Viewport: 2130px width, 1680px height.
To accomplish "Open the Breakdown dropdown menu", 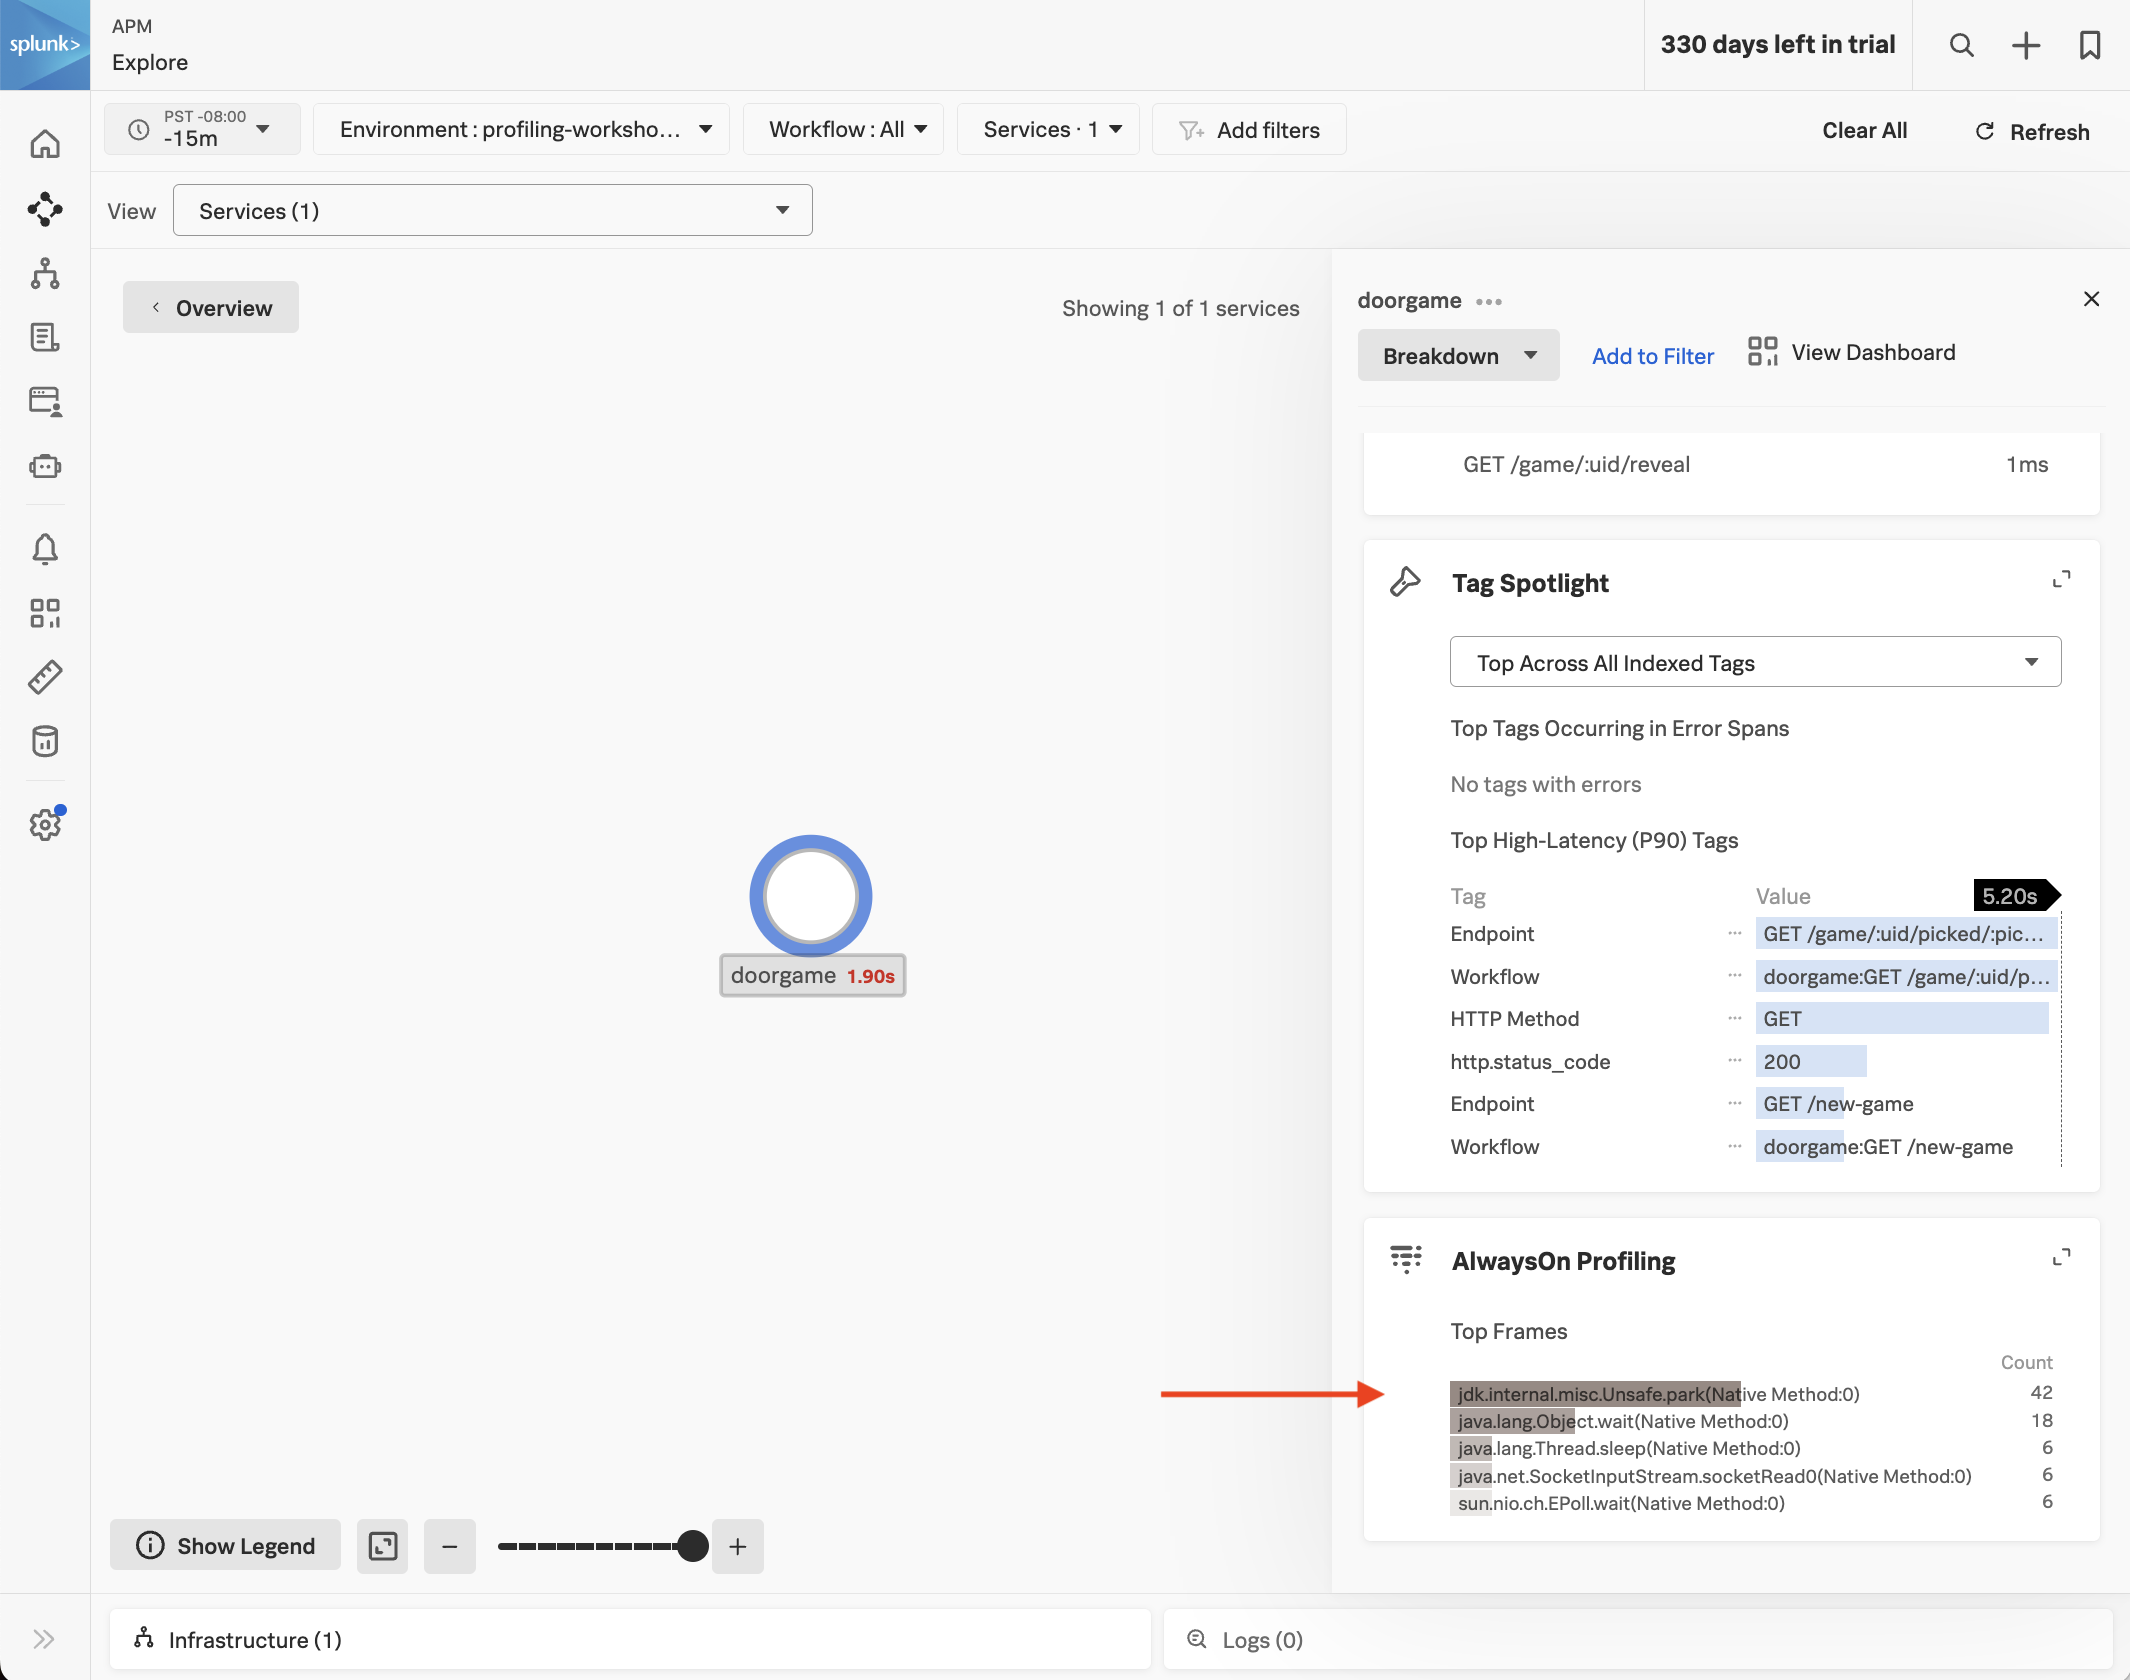I will point(1458,355).
